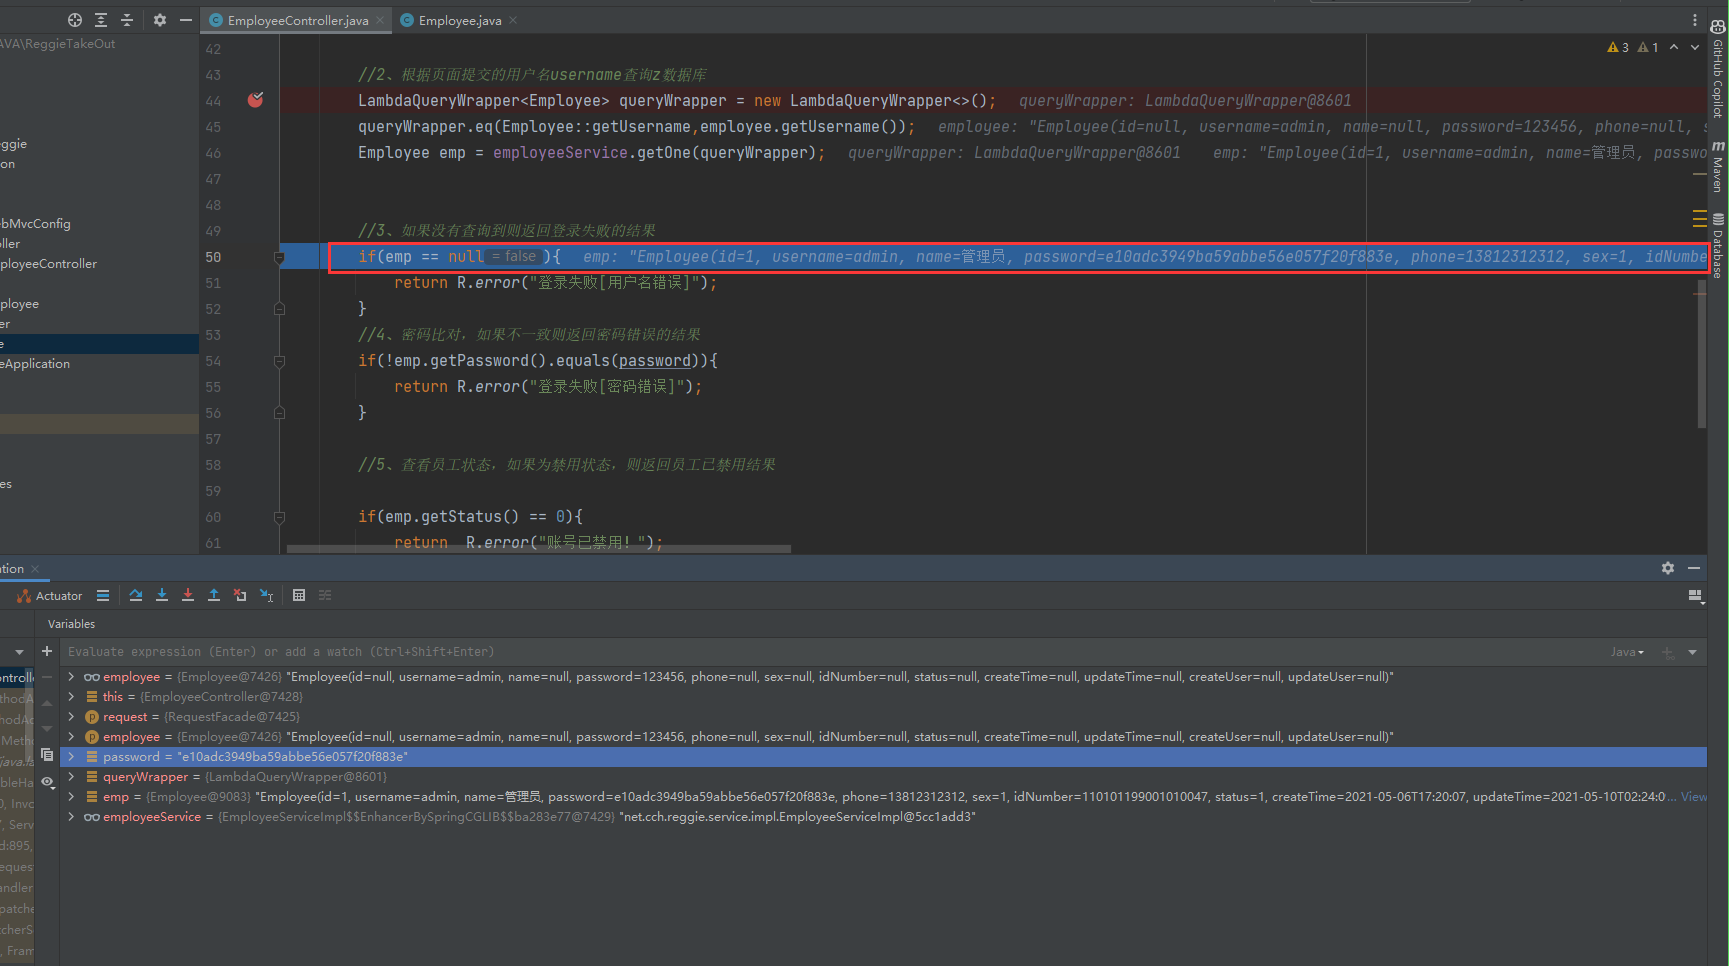Click editor horizontal scrollbar
The height and width of the screenshot is (966, 1729).
click(x=538, y=548)
